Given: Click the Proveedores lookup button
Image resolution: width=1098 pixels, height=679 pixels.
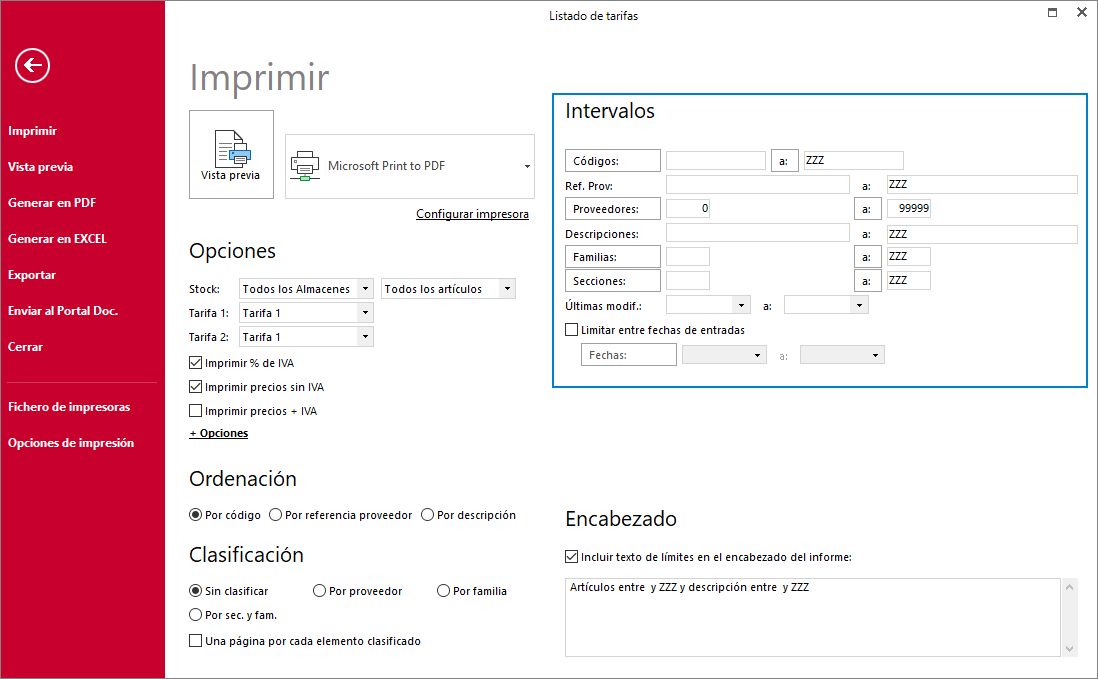Looking at the screenshot, I should pyautogui.click(x=613, y=209).
